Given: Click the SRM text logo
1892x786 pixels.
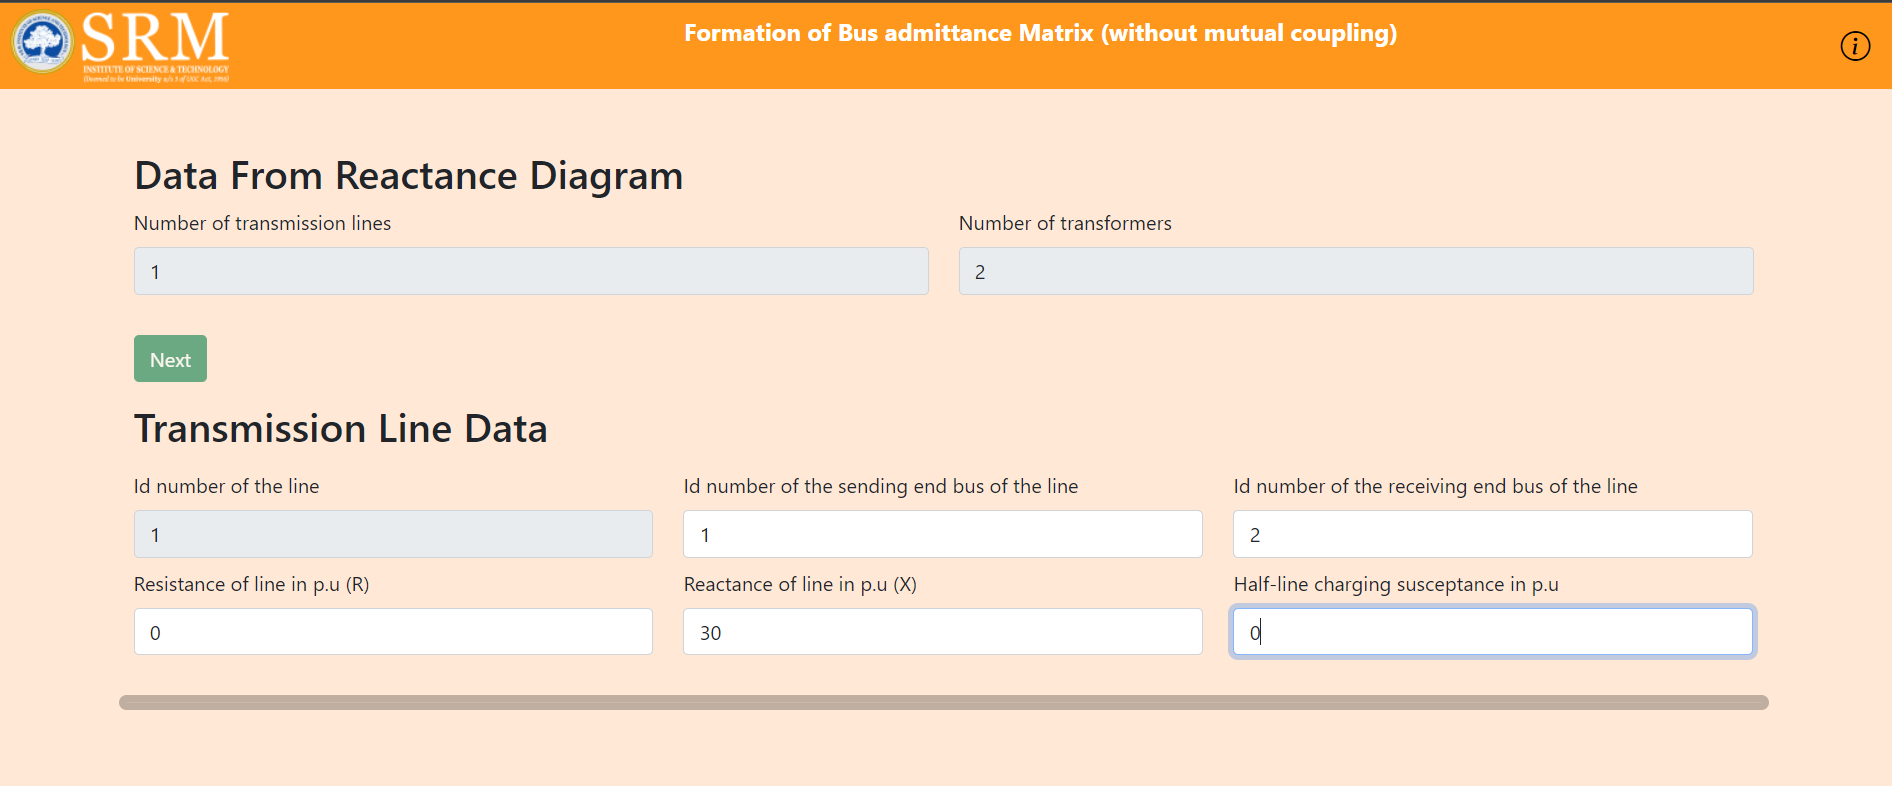Looking at the screenshot, I should point(155,46).
